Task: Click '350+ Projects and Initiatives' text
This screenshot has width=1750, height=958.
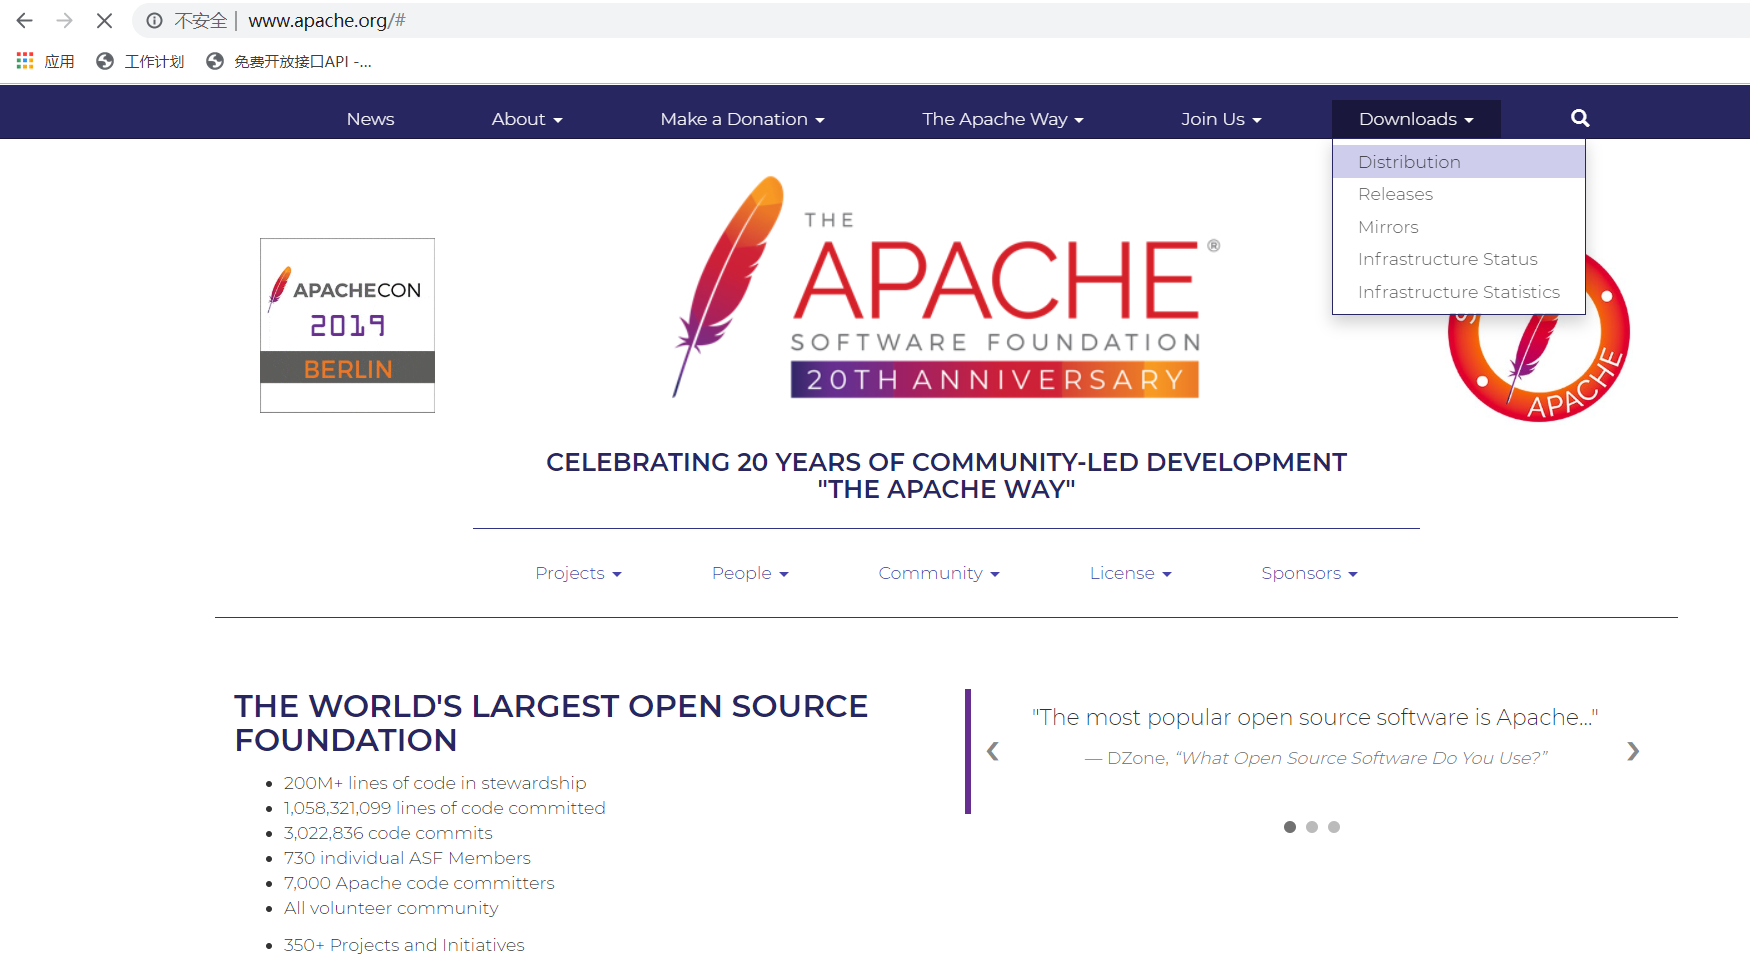Action: point(404,945)
